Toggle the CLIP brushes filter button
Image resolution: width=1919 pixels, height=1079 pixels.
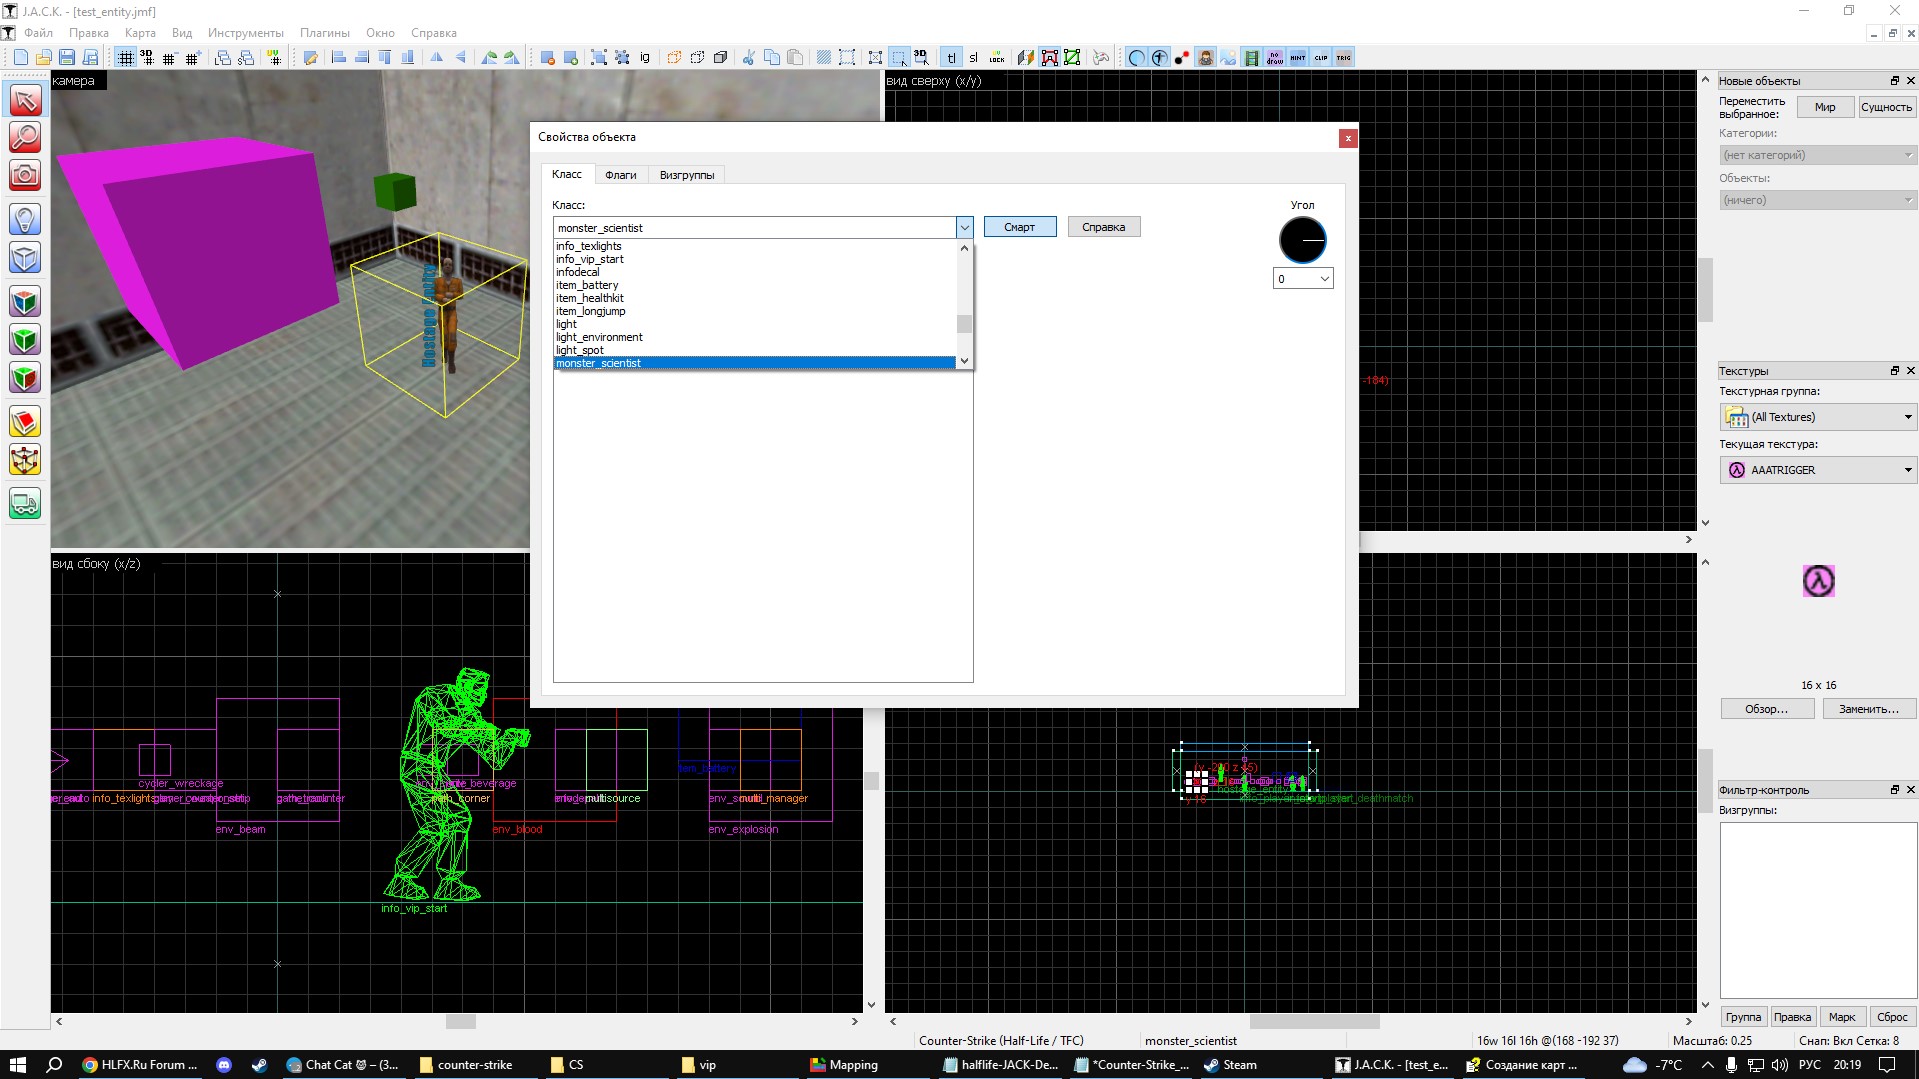pos(1321,58)
